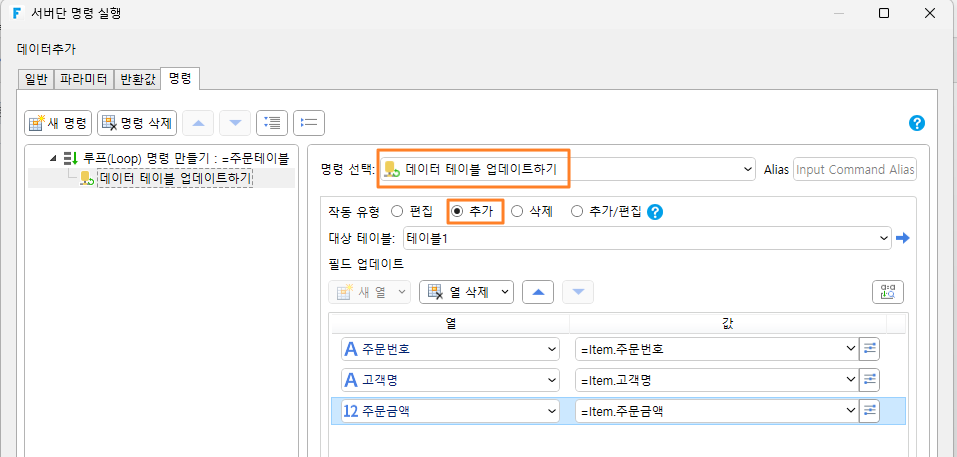This screenshot has height=457, width=957.
Task: Click the help icon next to 추가/편집
Action: 655,212
